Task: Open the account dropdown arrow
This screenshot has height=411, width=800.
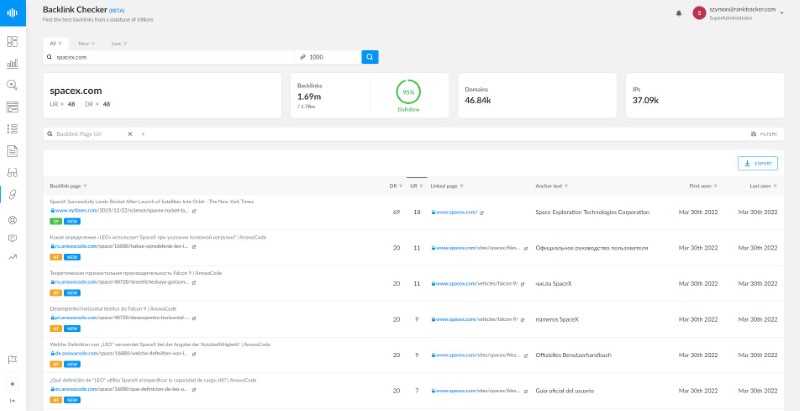Action: [x=782, y=13]
